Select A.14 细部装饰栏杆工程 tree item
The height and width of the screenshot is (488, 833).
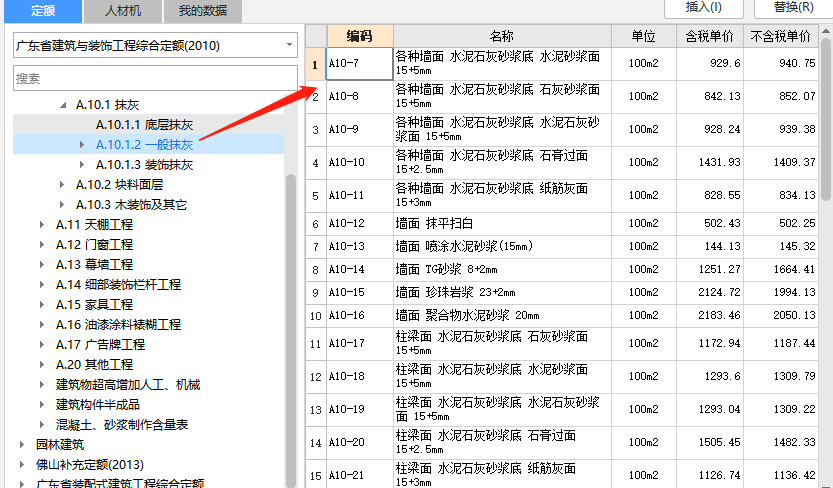[118, 285]
